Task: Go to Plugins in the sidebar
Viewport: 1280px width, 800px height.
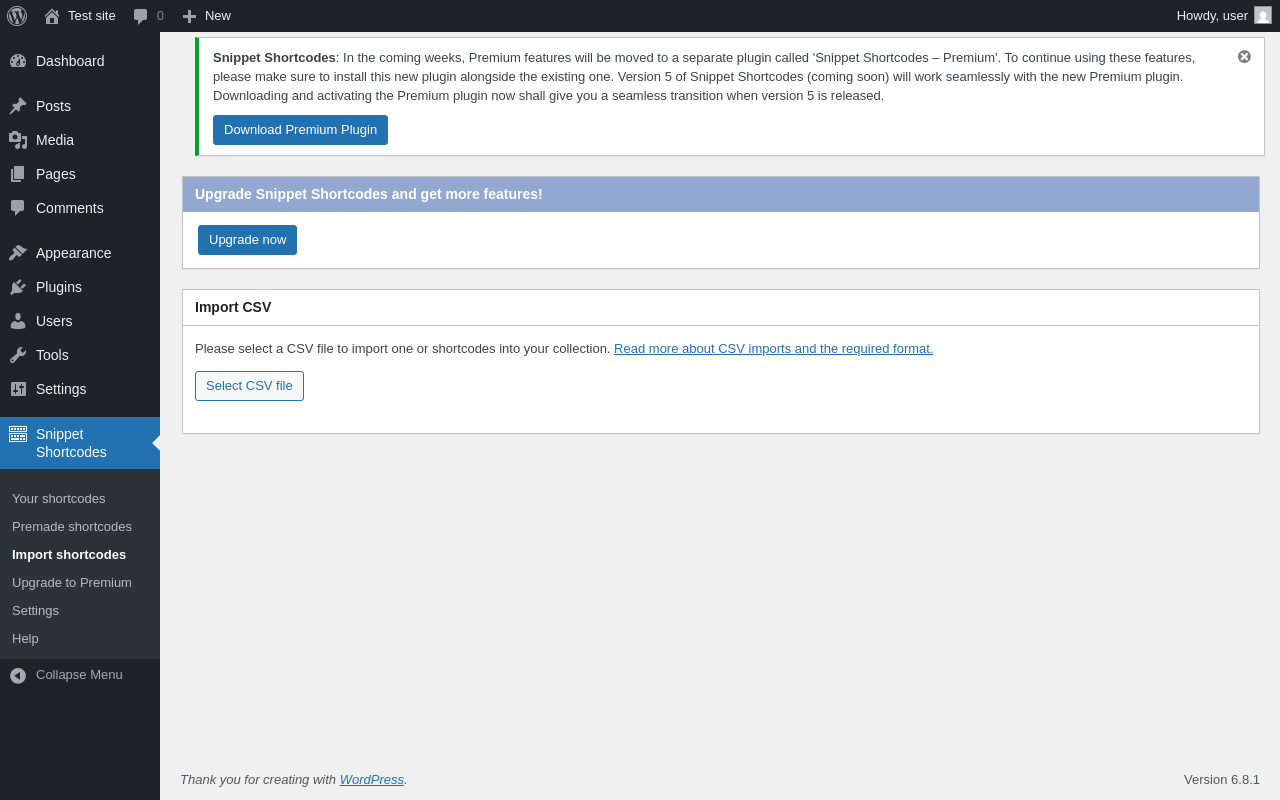Action: [x=59, y=287]
